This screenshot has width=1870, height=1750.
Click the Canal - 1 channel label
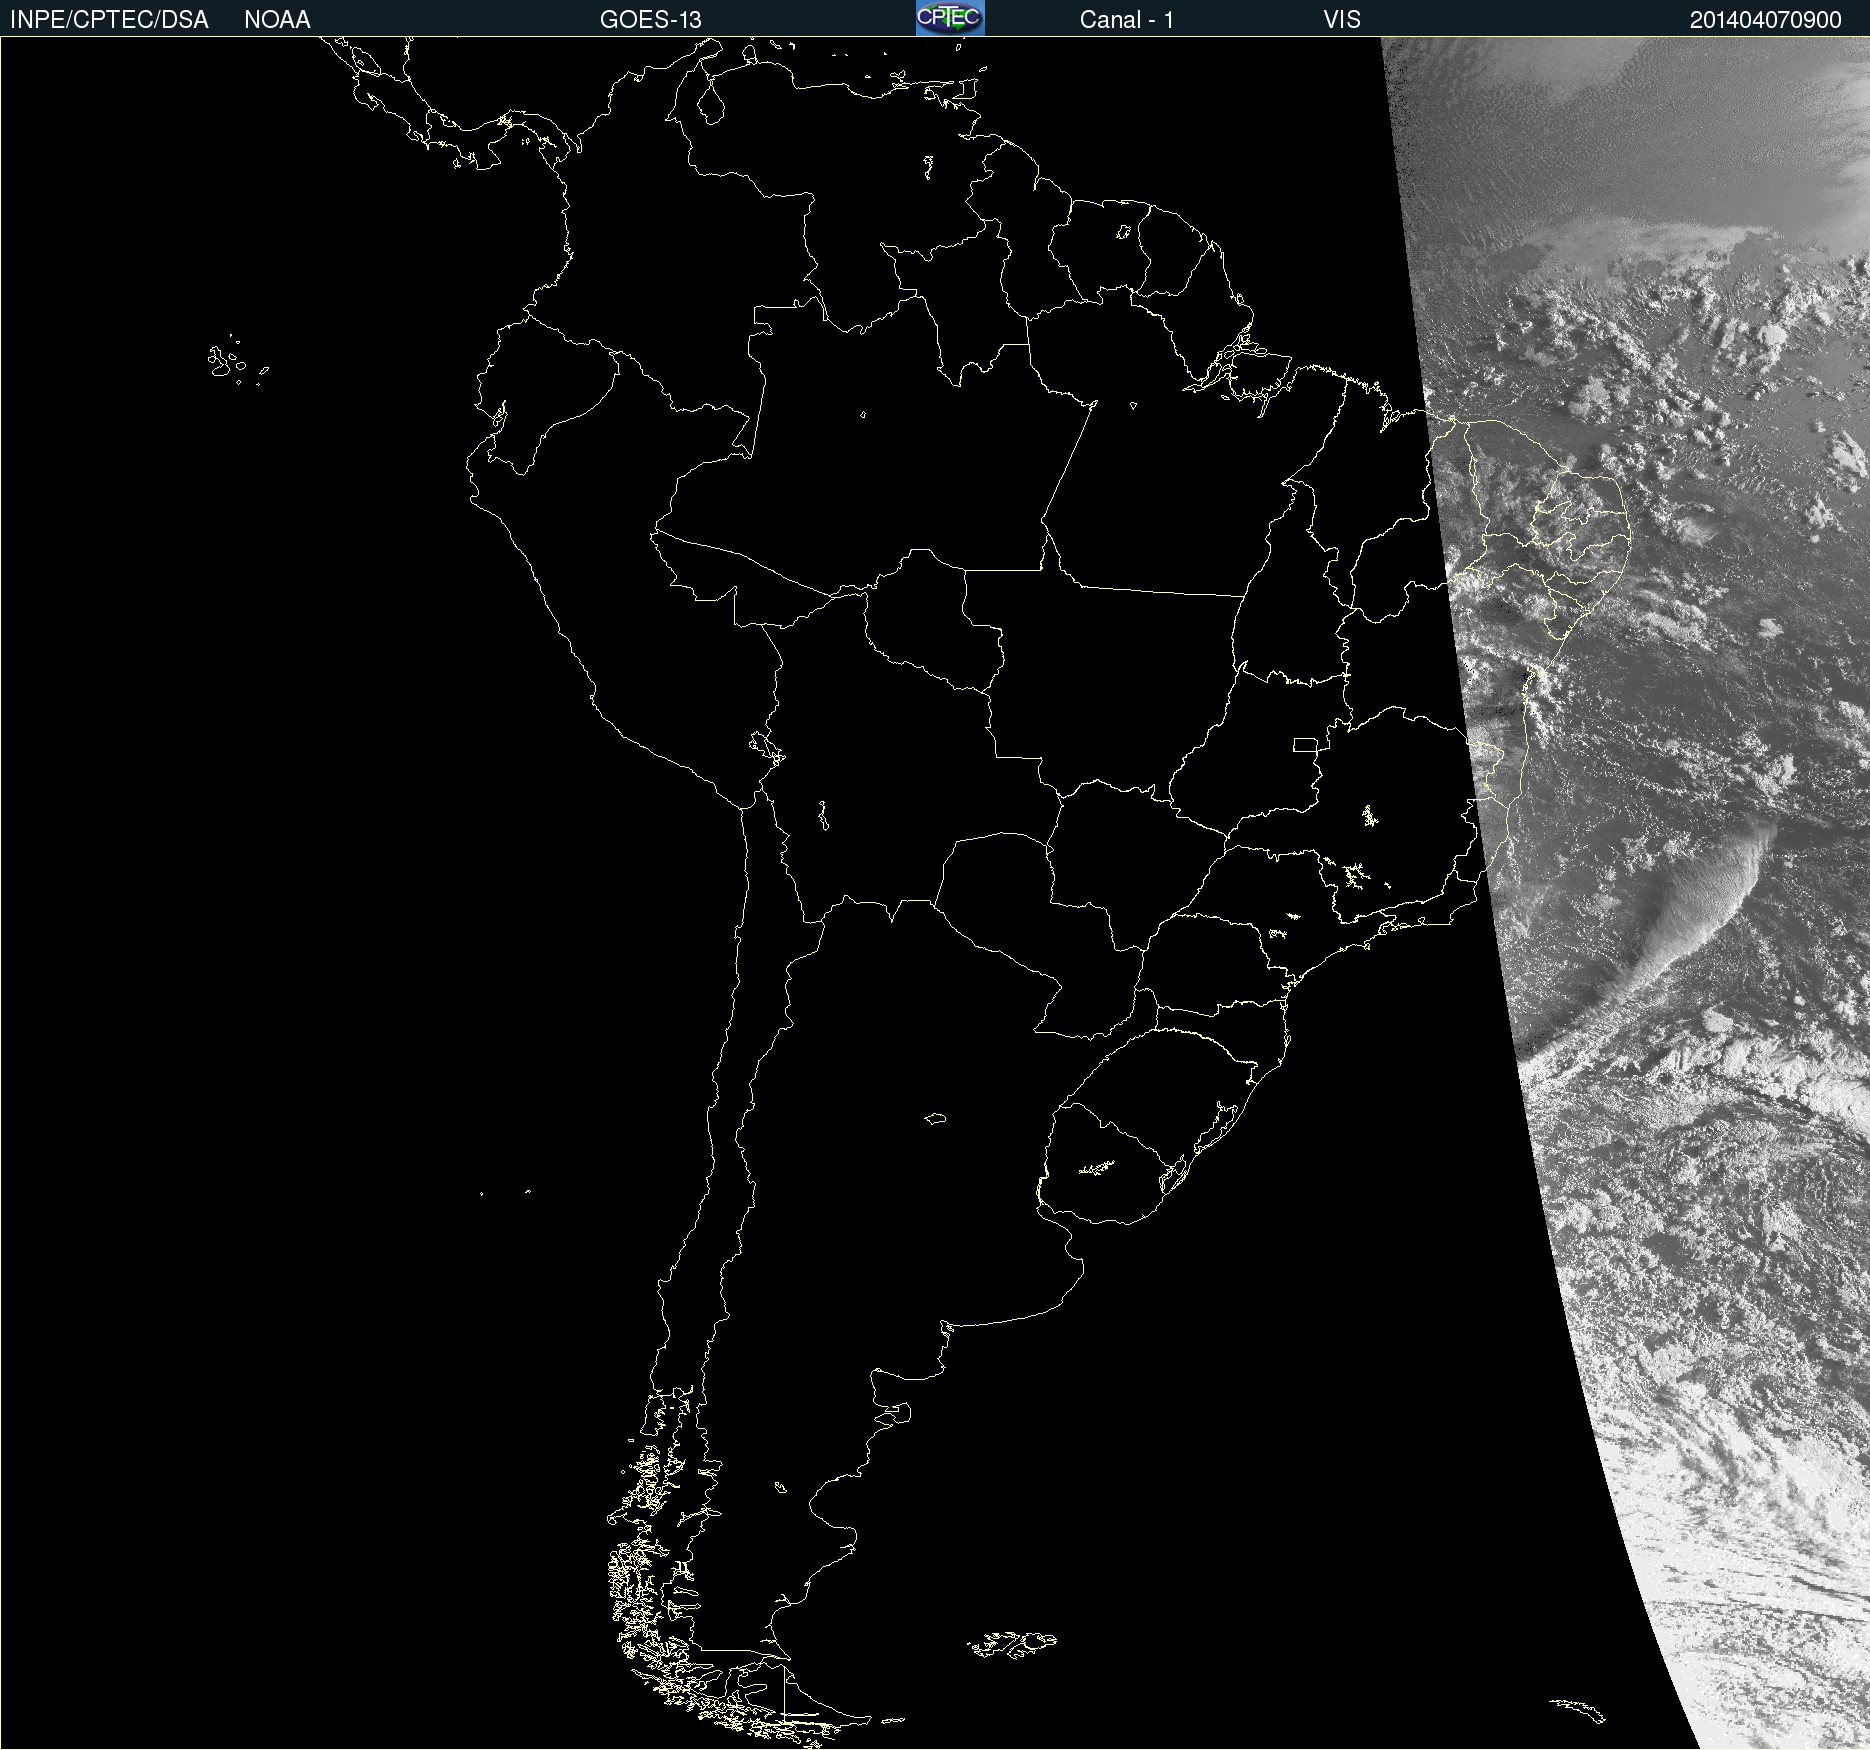[x=1126, y=20]
